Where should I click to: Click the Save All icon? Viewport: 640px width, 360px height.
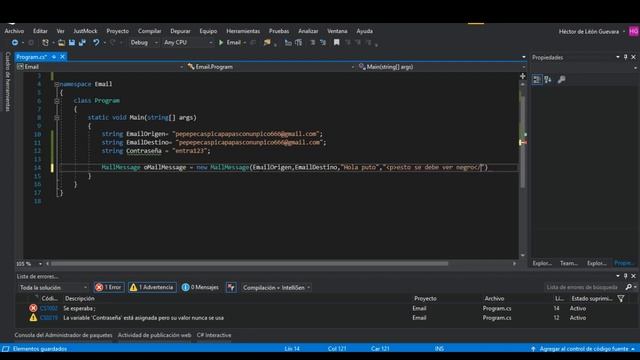[82, 42]
